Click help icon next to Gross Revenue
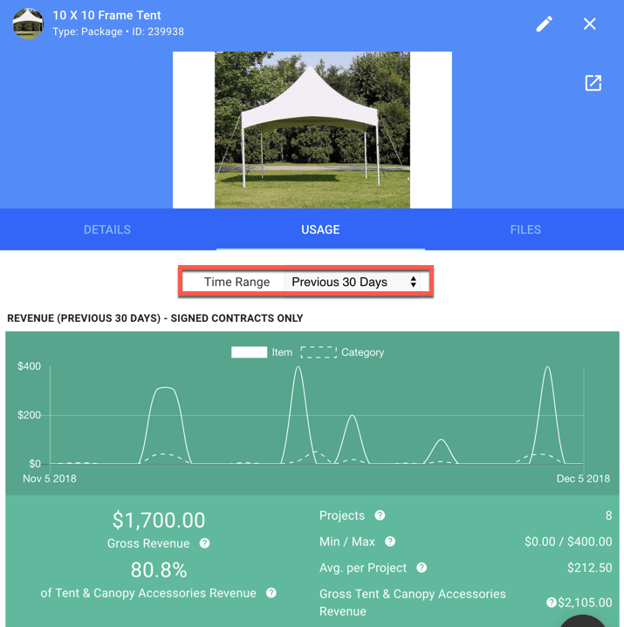This screenshot has width=624, height=627. (204, 543)
